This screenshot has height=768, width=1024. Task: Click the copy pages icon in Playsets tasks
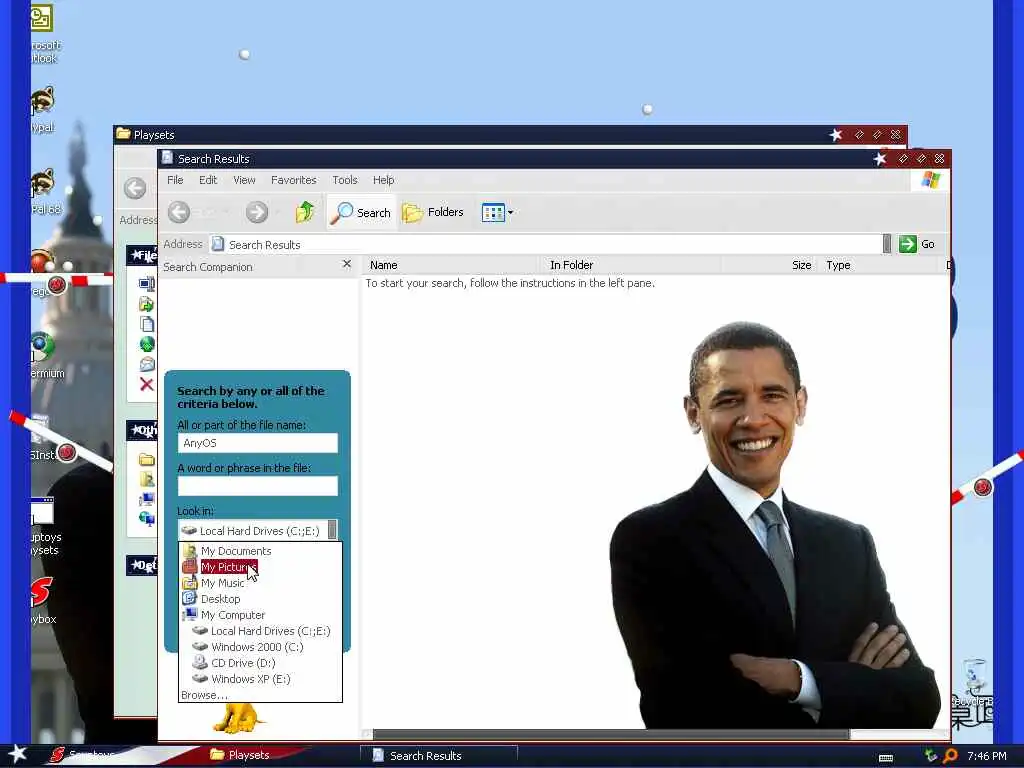(146, 324)
